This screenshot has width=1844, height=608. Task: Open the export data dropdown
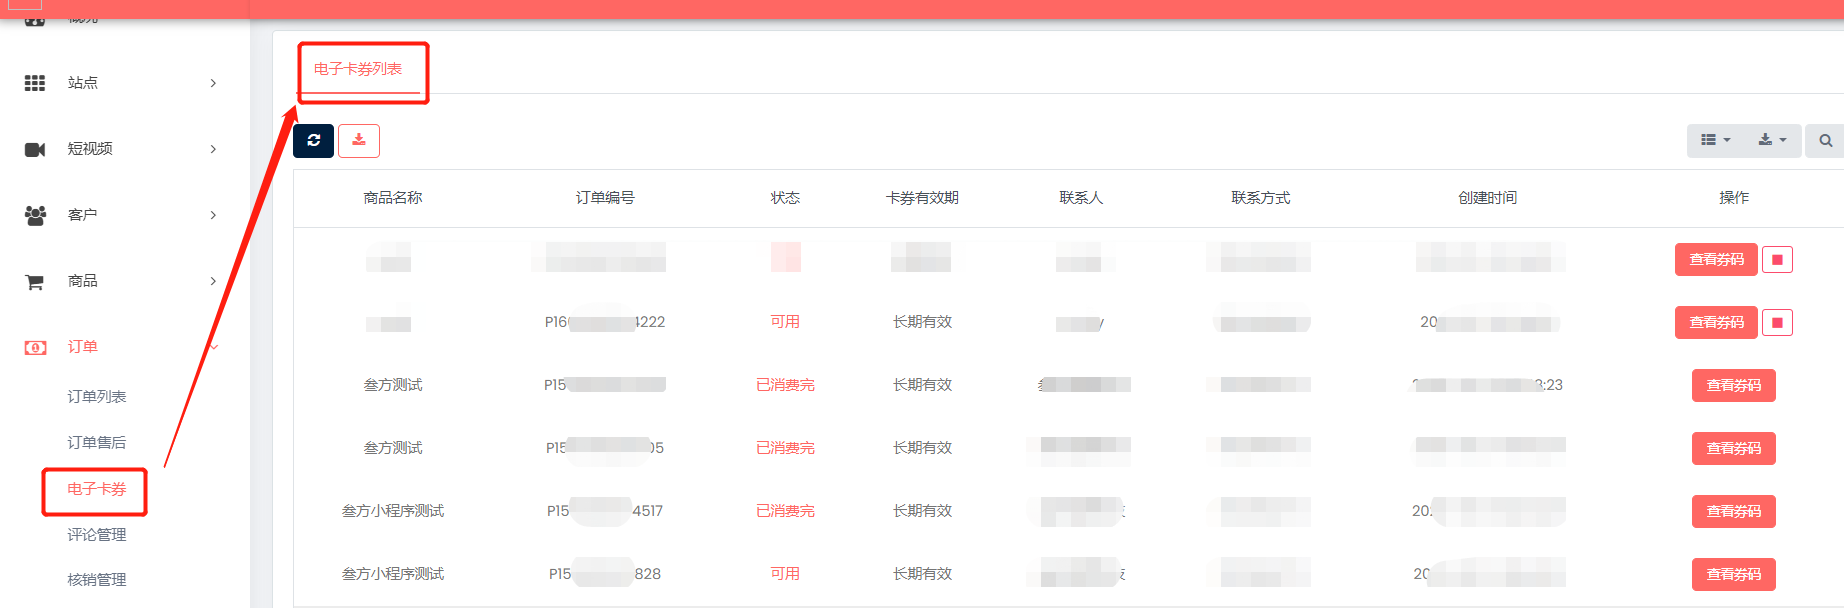point(1772,140)
